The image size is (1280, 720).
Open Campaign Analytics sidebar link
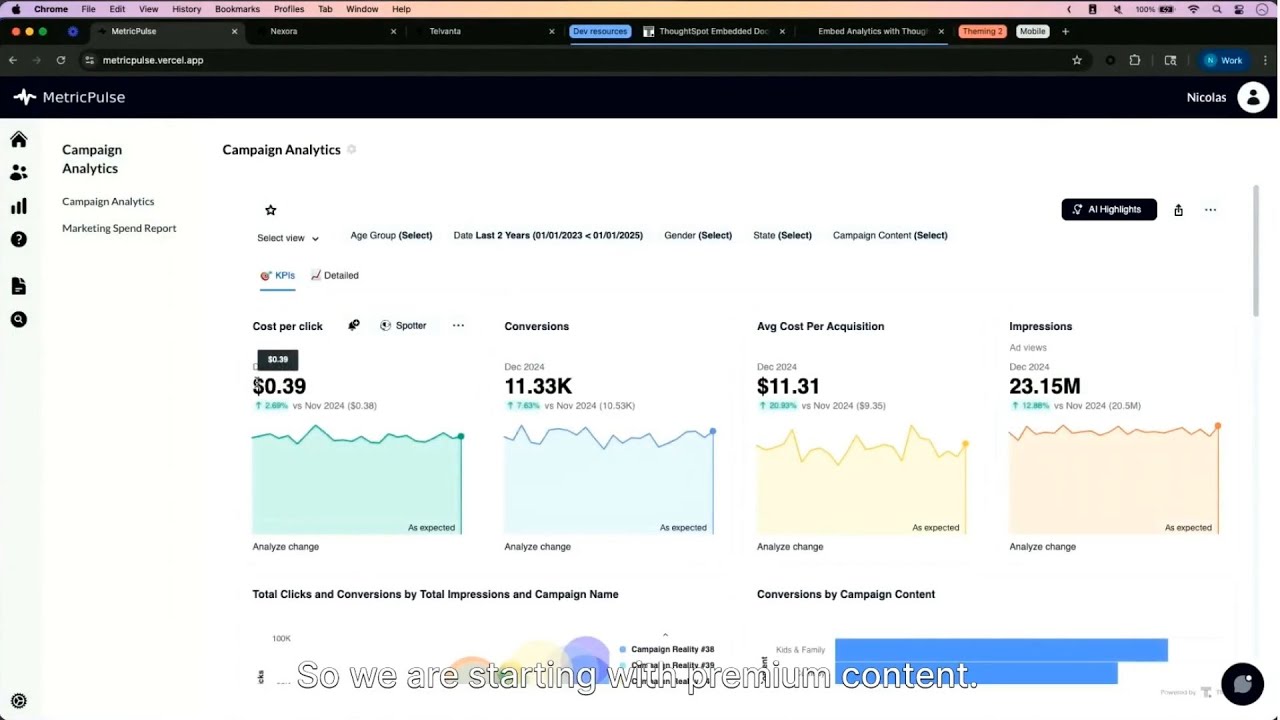pos(108,201)
